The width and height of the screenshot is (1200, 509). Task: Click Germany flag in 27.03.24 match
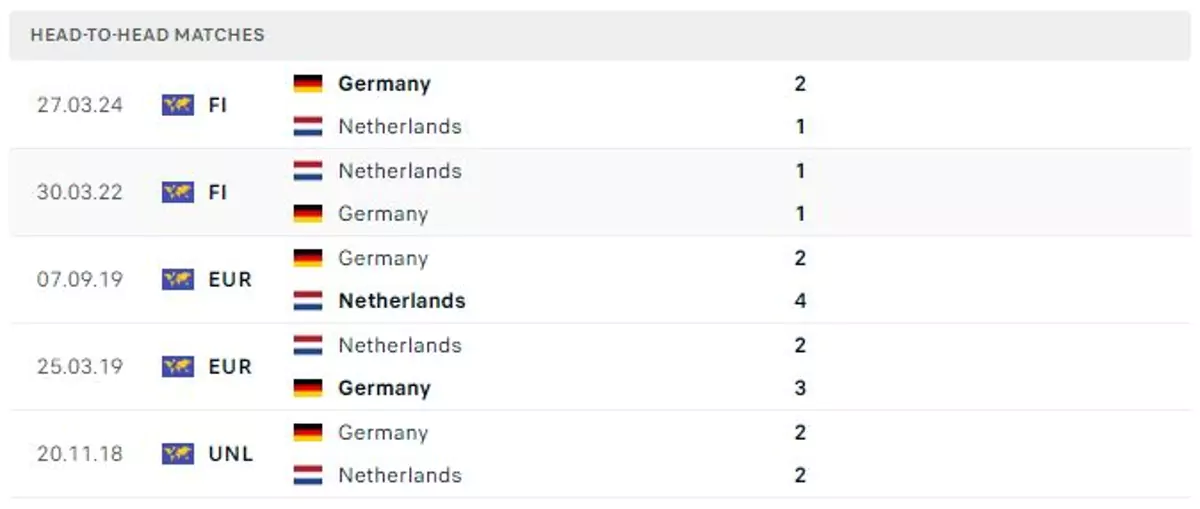point(308,83)
